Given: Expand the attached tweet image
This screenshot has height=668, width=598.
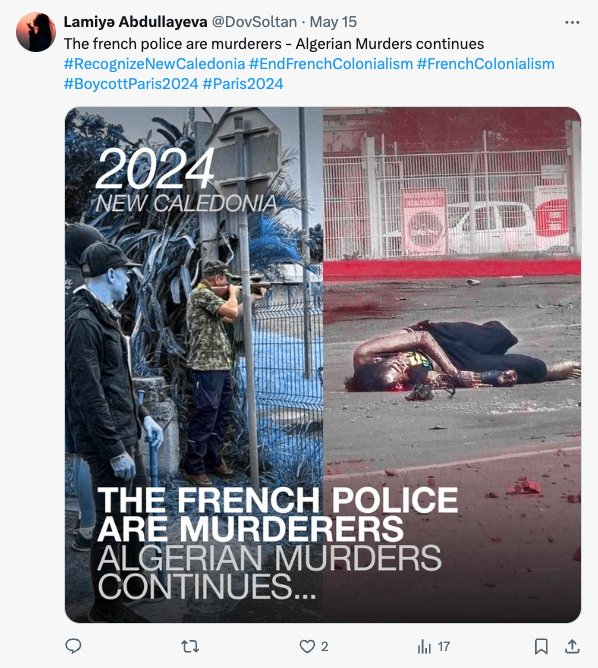Looking at the screenshot, I should [x=323, y=365].
